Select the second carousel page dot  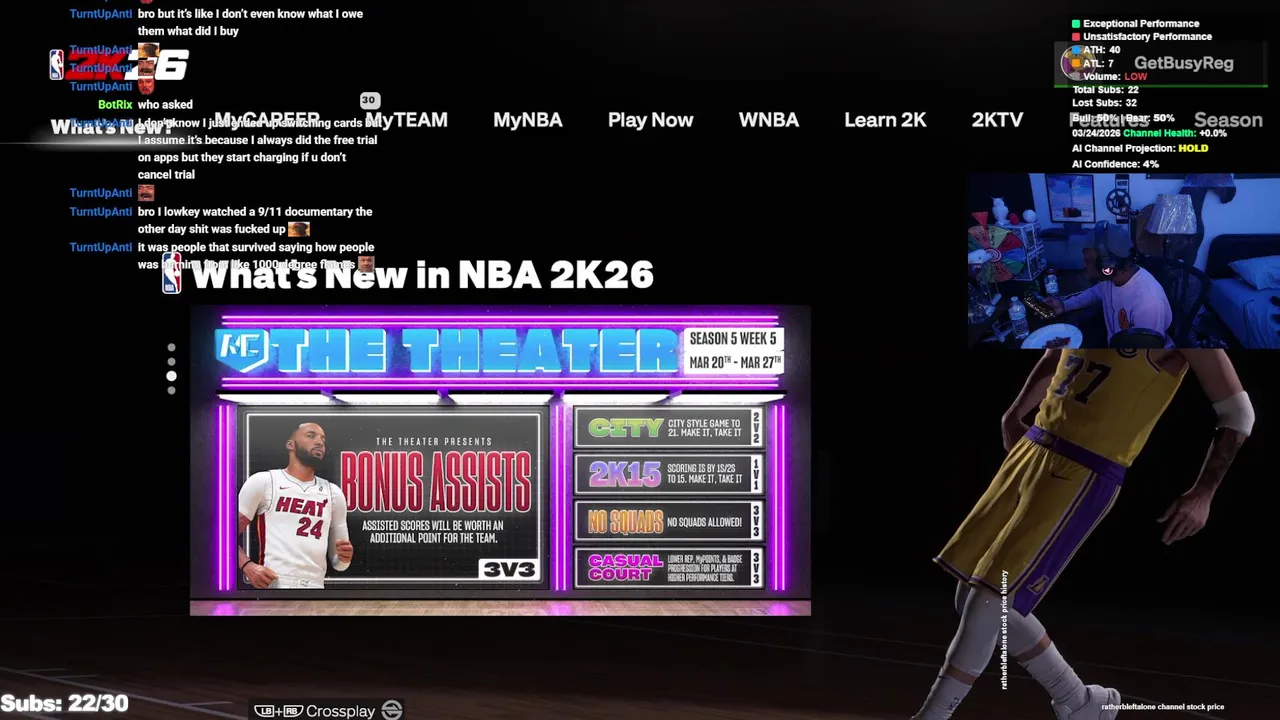[x=171, y=362]
